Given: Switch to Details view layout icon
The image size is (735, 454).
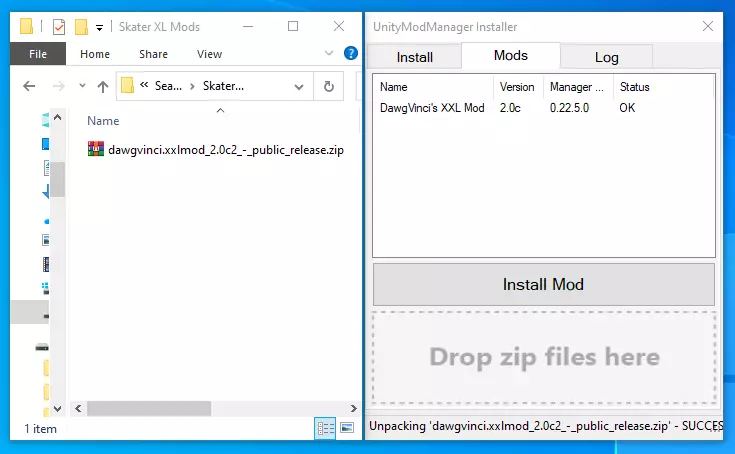Looking at the screenshot, I should [325, 428].
